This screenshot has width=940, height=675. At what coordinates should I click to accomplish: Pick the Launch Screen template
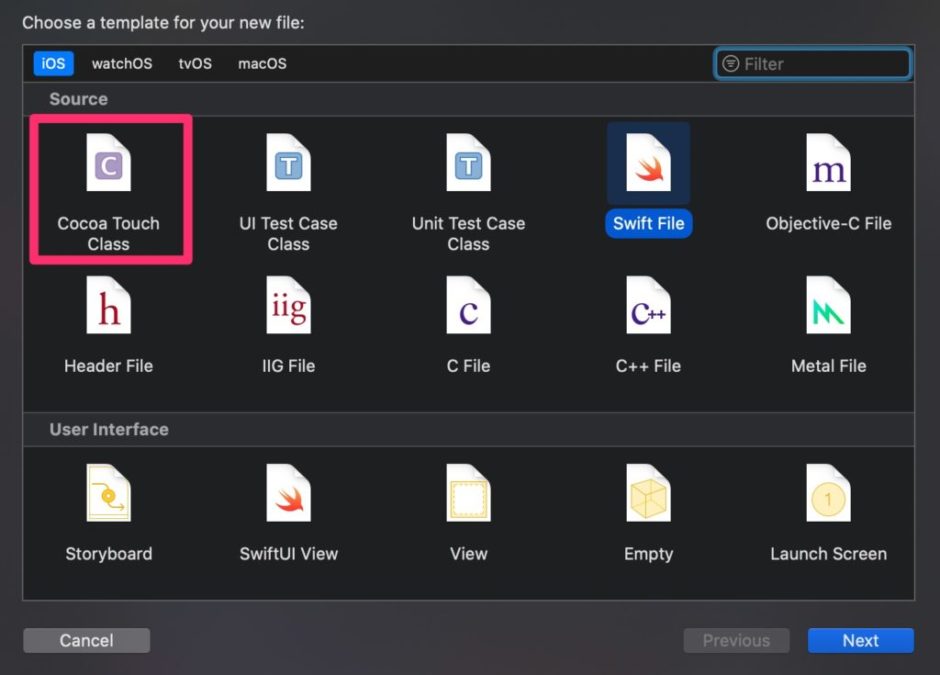828,496
